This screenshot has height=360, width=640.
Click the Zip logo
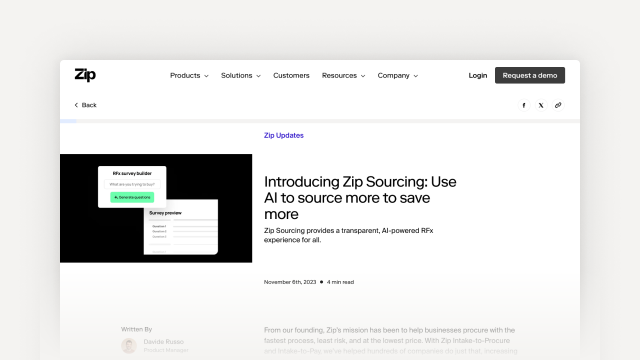[x=85, y=75]
